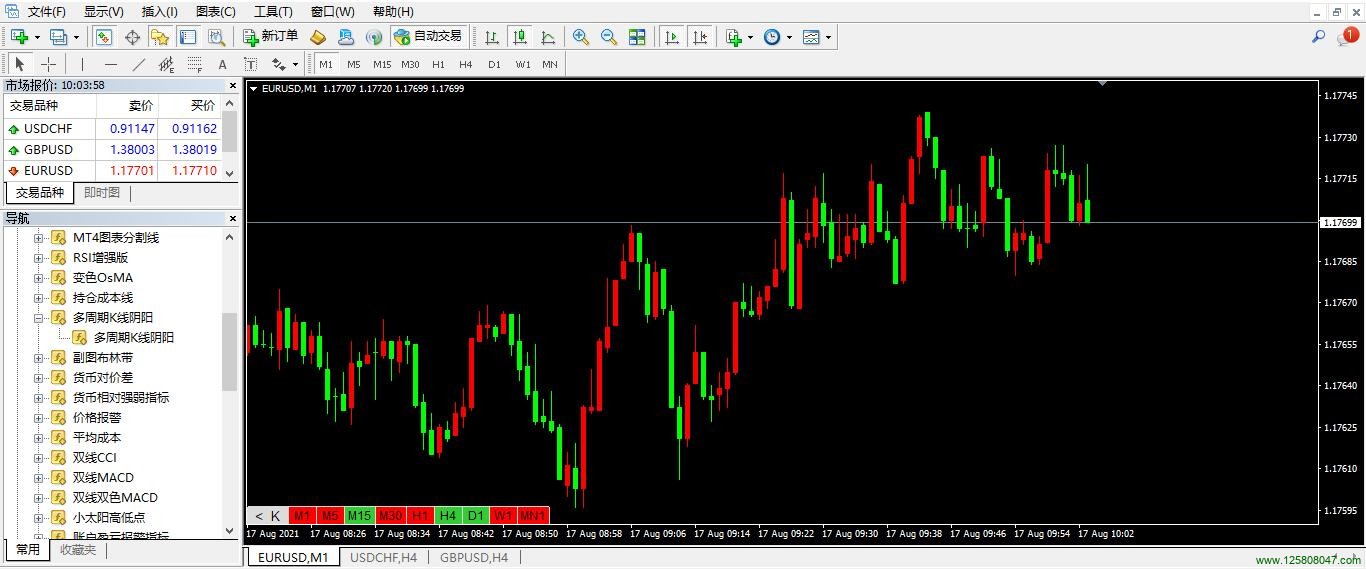Toggle the Navigator folder-star icon
The image size is (1366, 569).
tap(160, 37)
